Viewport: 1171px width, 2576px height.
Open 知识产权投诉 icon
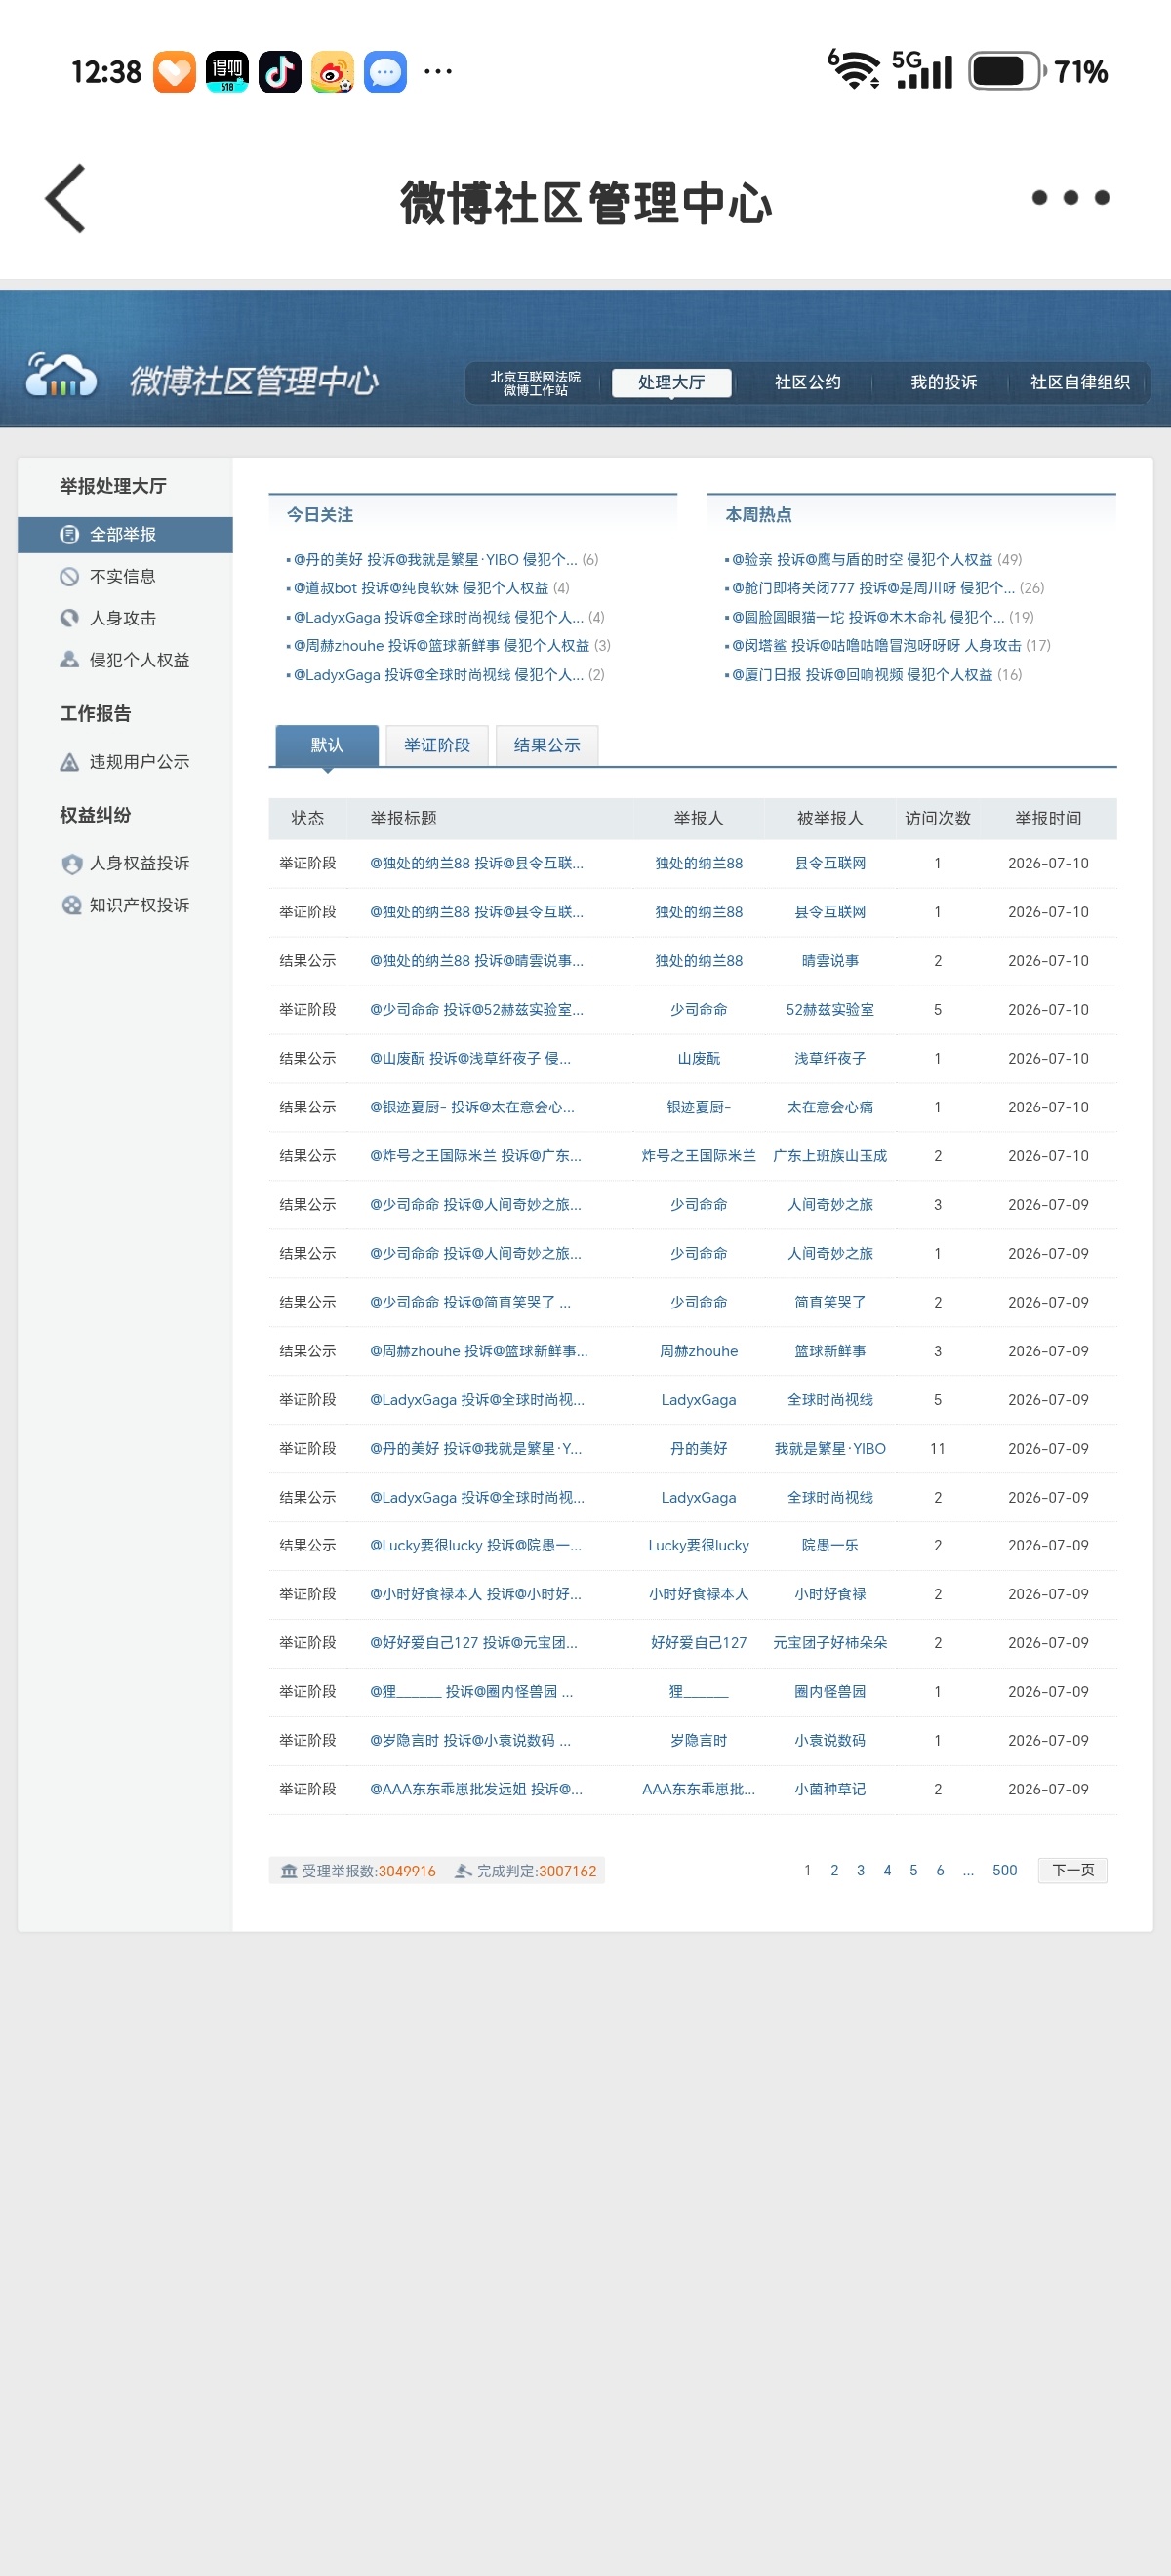pyautogui.click(x=71, y=906)
